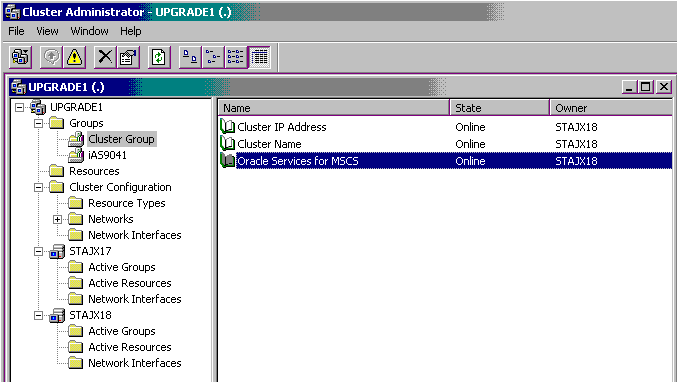677x382 pixels.
Task: Switch to Details view
Action: pyautogui.click(x=259, y=57)
